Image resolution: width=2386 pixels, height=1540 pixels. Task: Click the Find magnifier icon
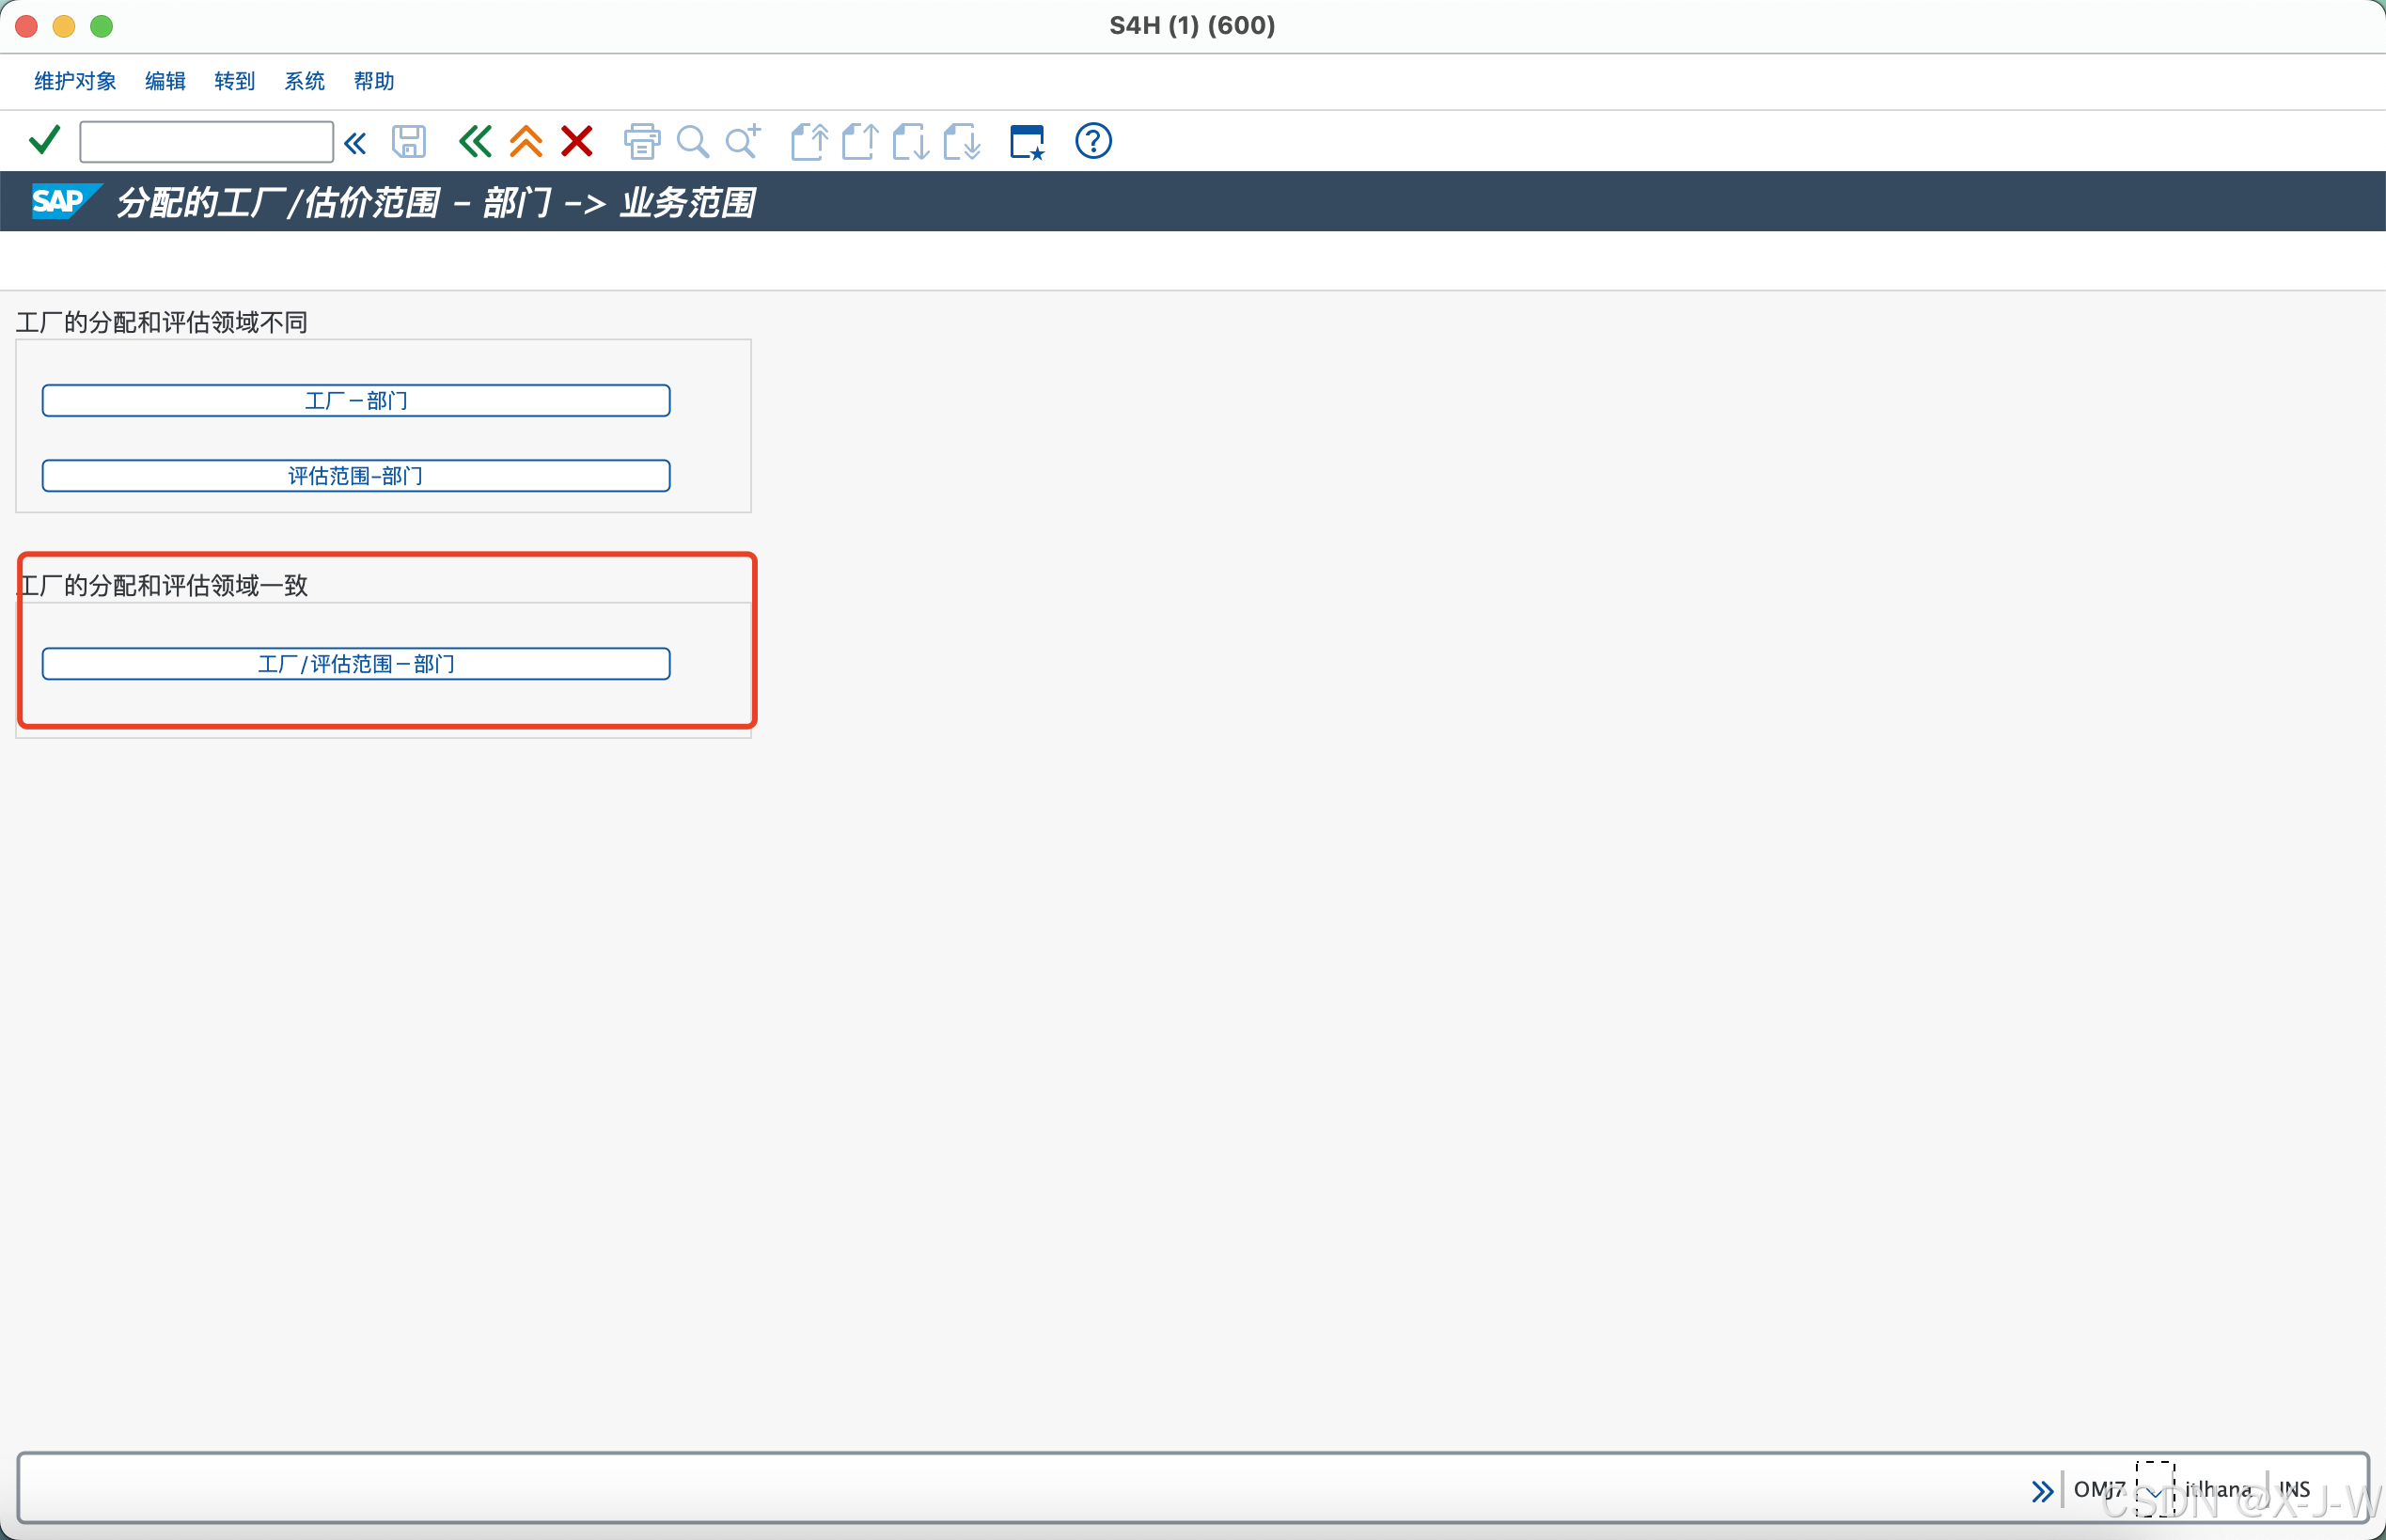pyautogui.click(x=692, y=142)
